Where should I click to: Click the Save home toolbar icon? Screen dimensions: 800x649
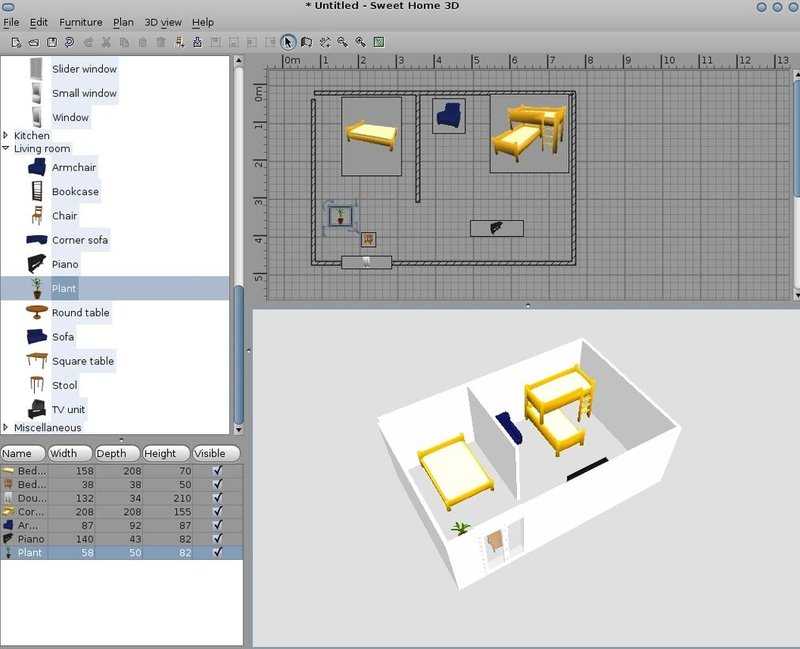coord(52,42)
